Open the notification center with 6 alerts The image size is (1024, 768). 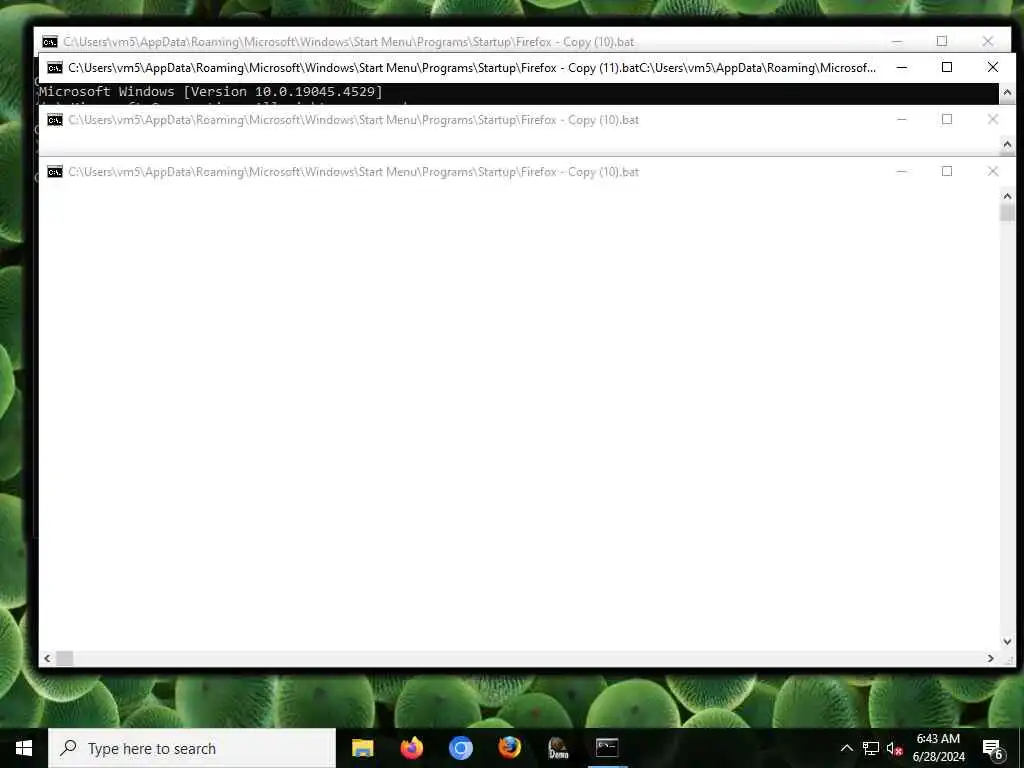993,748
